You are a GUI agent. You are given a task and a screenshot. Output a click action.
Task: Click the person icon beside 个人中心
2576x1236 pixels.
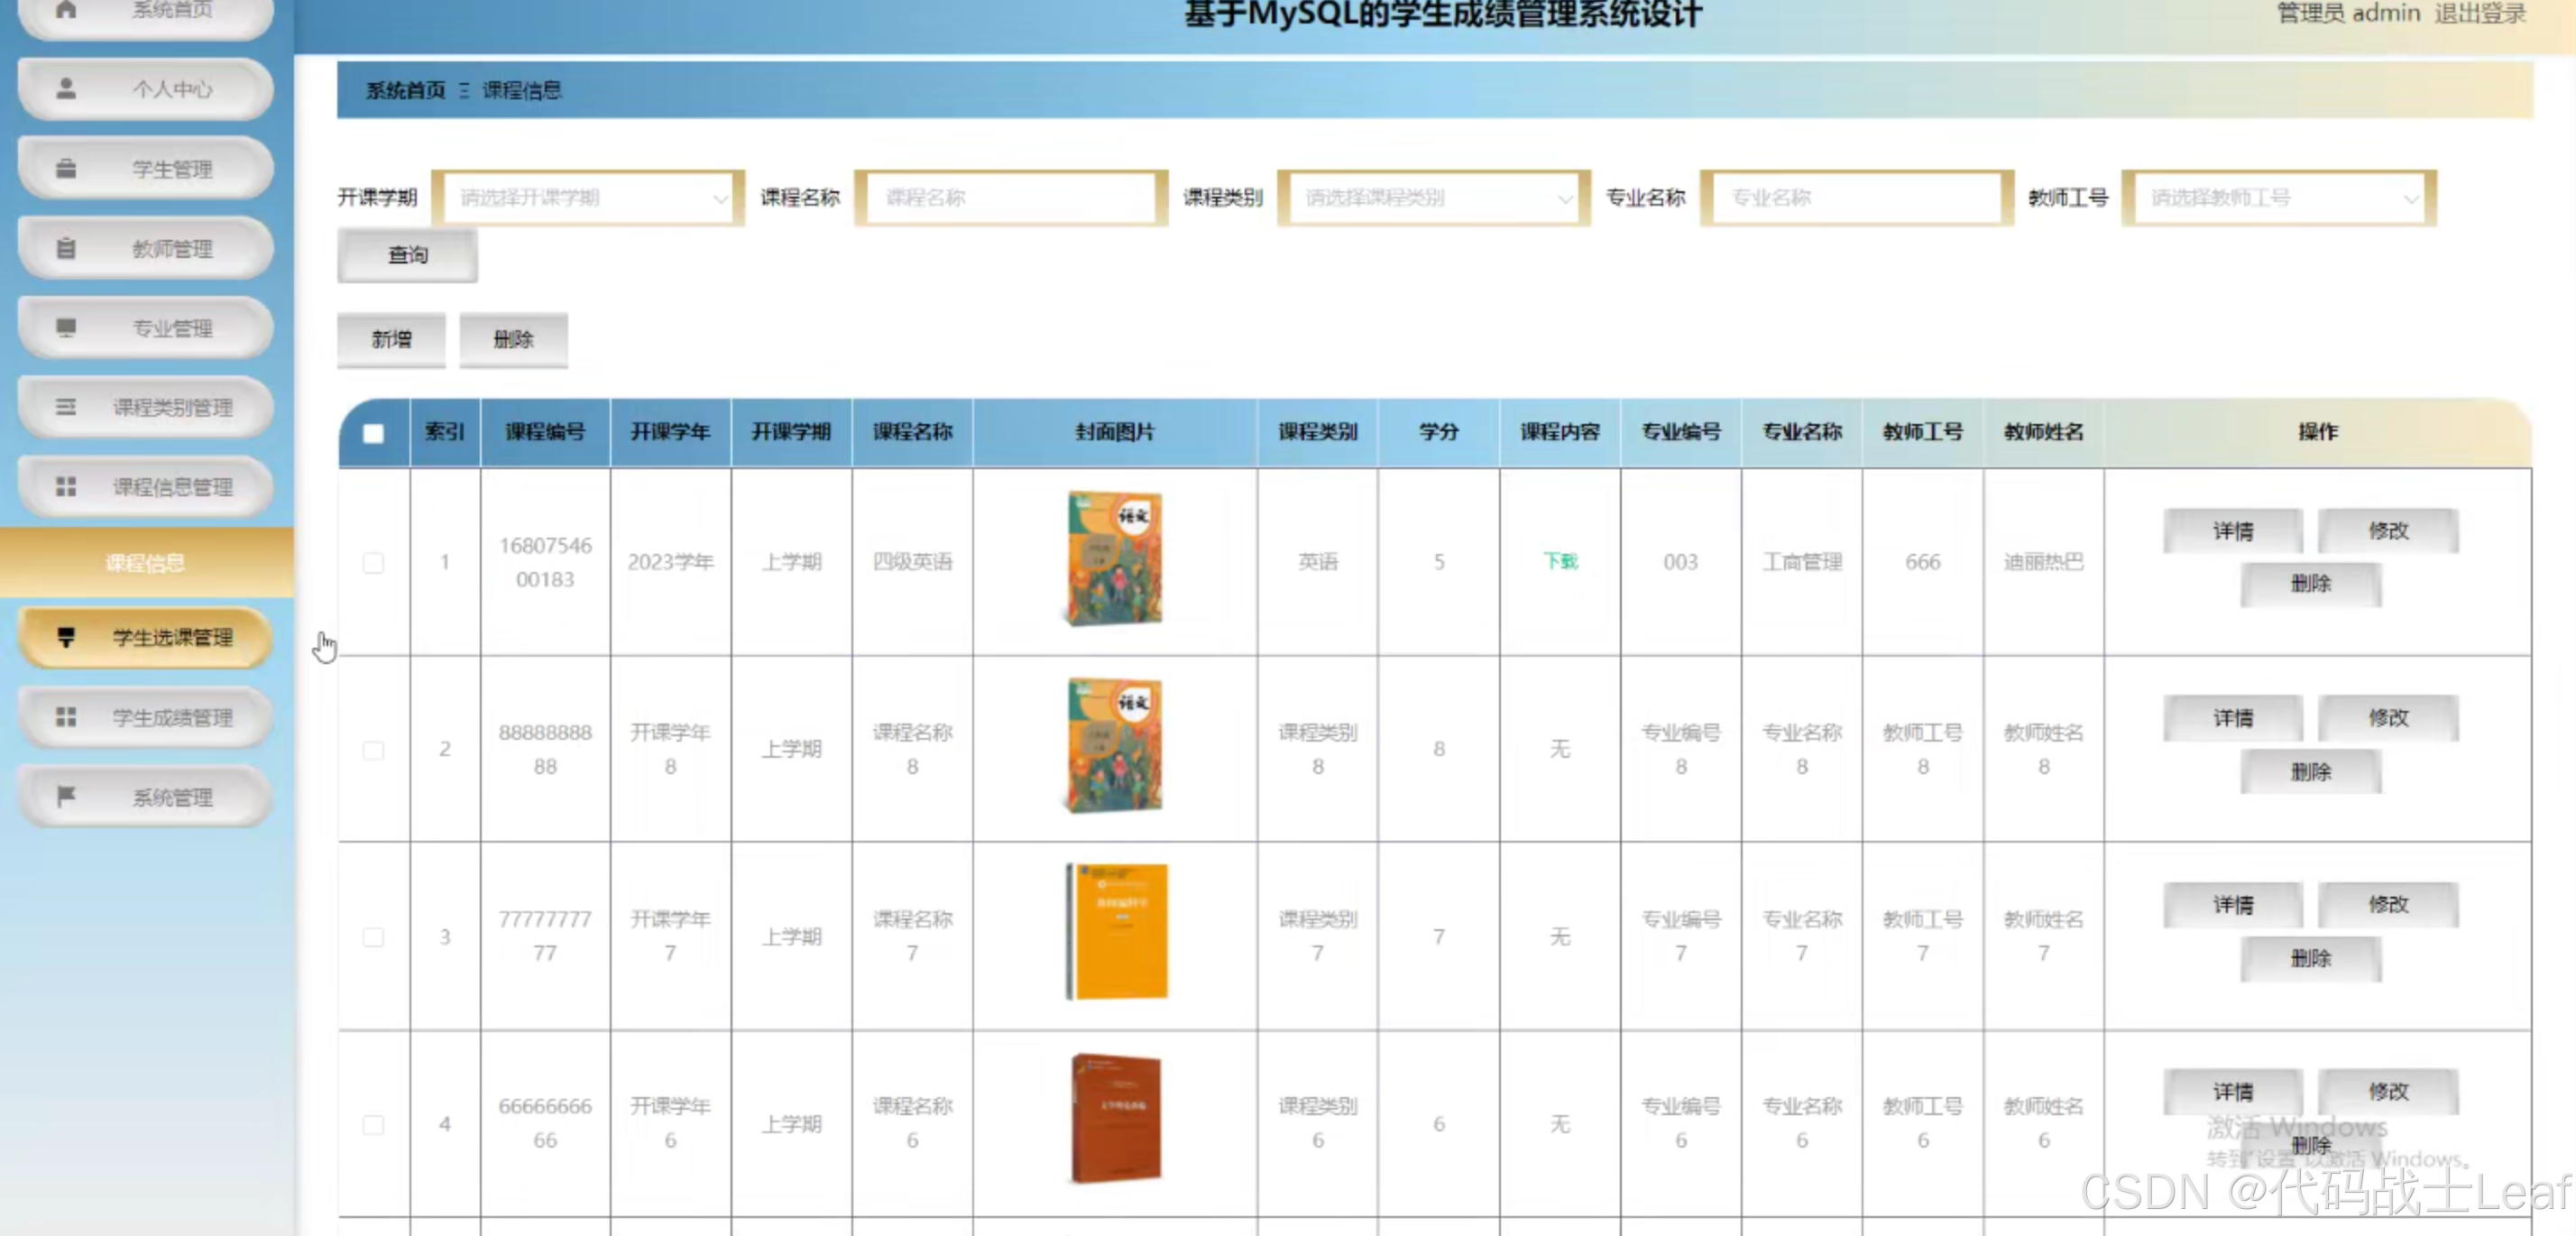click(x=66, y=89)
